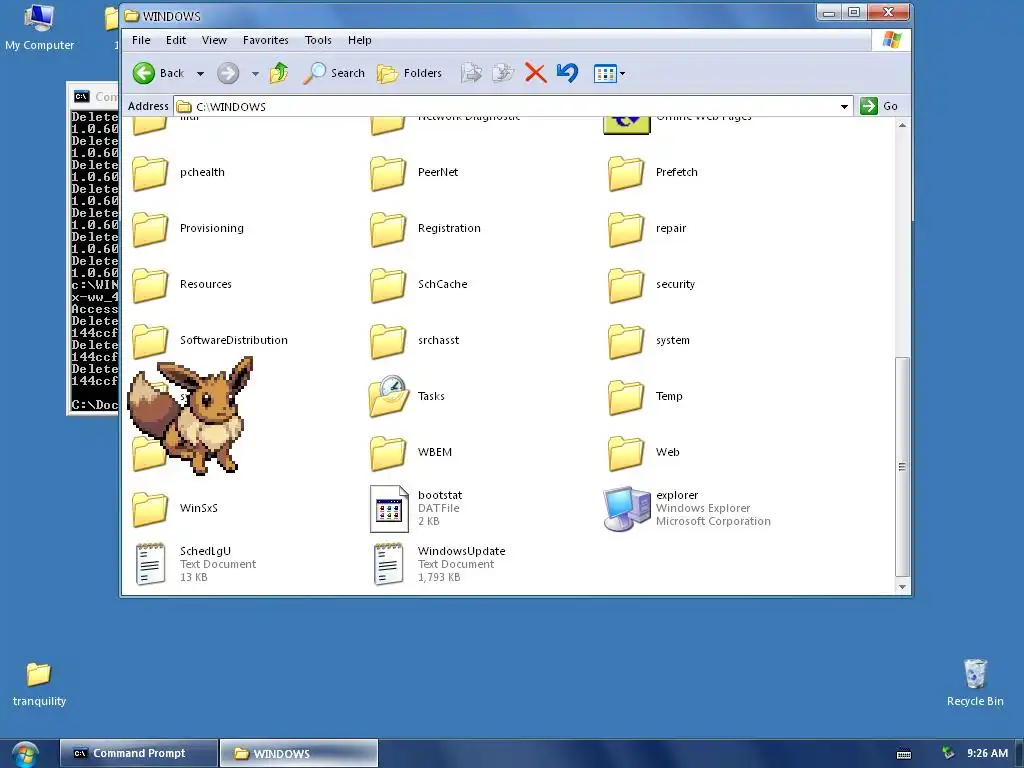Click the Start orb button
The height and width of the screenshot is (768, 1024).
click(24, 754)
